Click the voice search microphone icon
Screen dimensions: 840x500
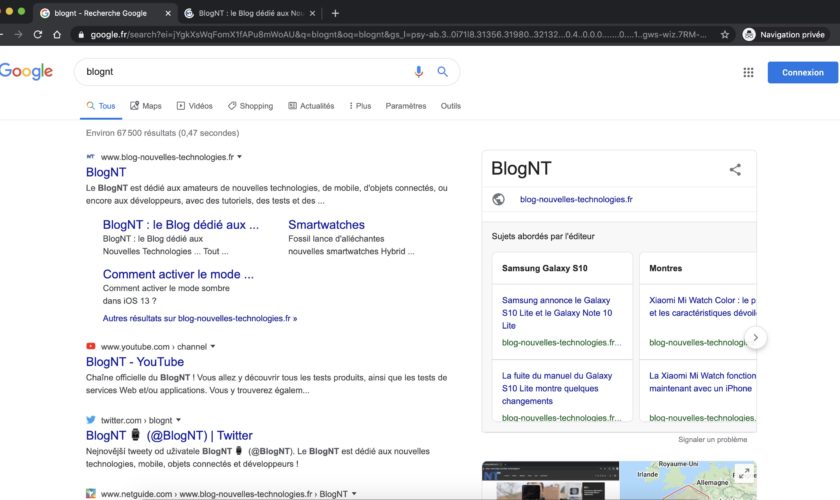[x=419, y=72]
